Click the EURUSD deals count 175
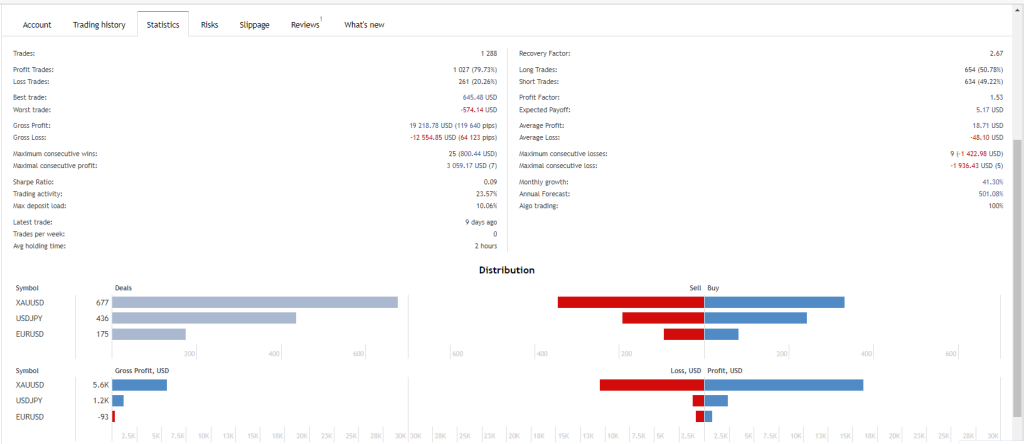Viewport: 1024px width, 444px height. (x=101, y=334)
